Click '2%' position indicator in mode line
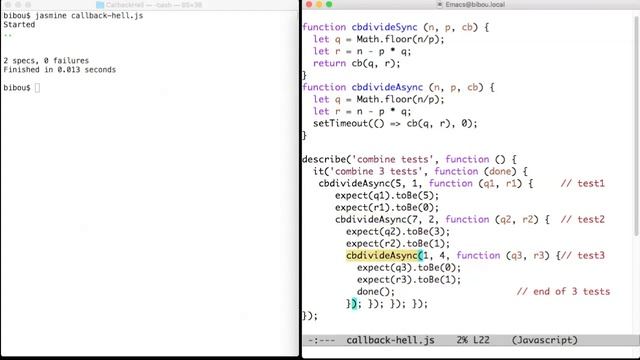 point(462,340)
